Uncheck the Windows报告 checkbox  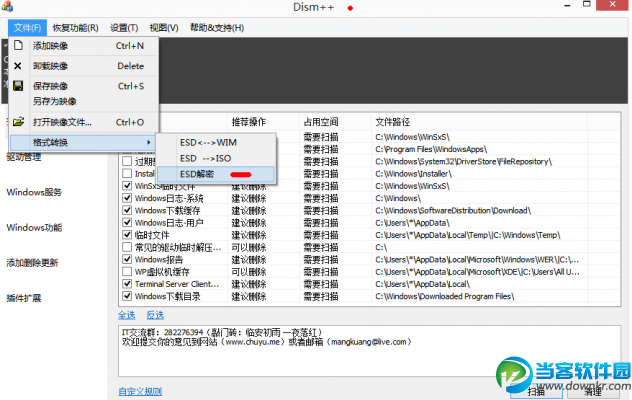click(x=127, y=259)
